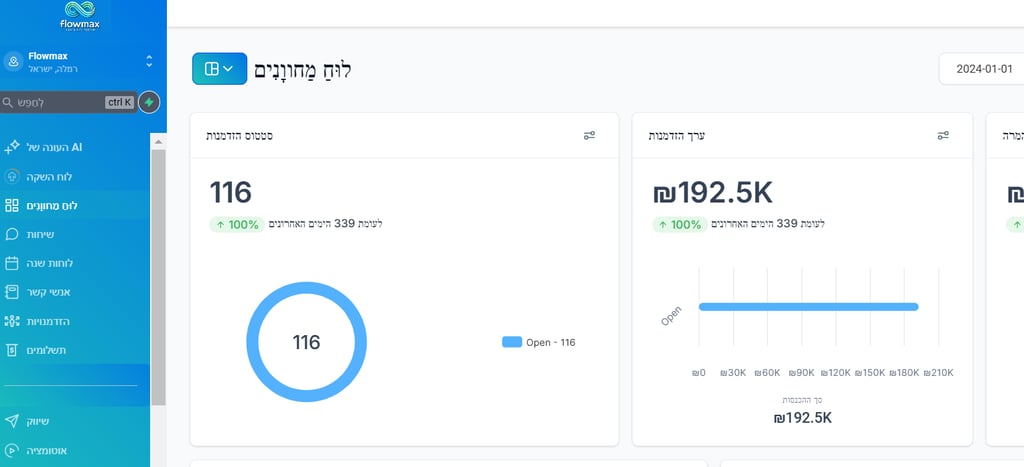
Task: Click the calendar icon in the sidebar
Action: 12,263
